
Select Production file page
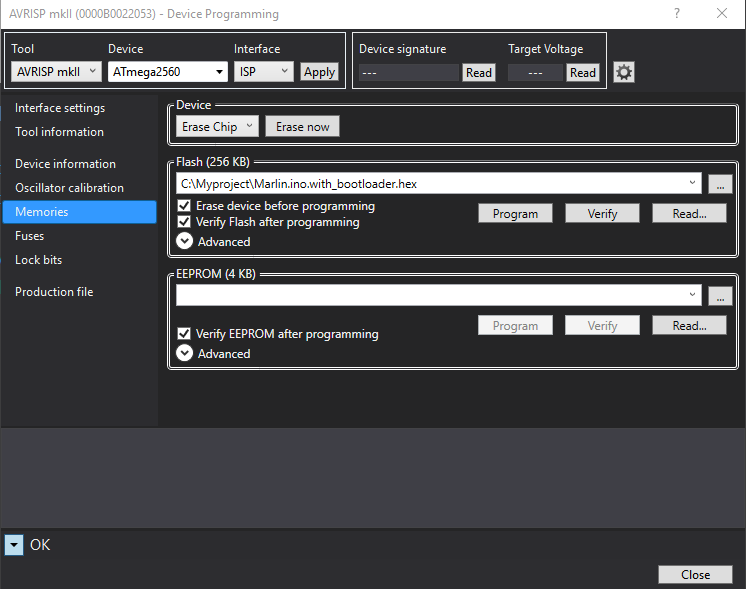coord(54,292)
